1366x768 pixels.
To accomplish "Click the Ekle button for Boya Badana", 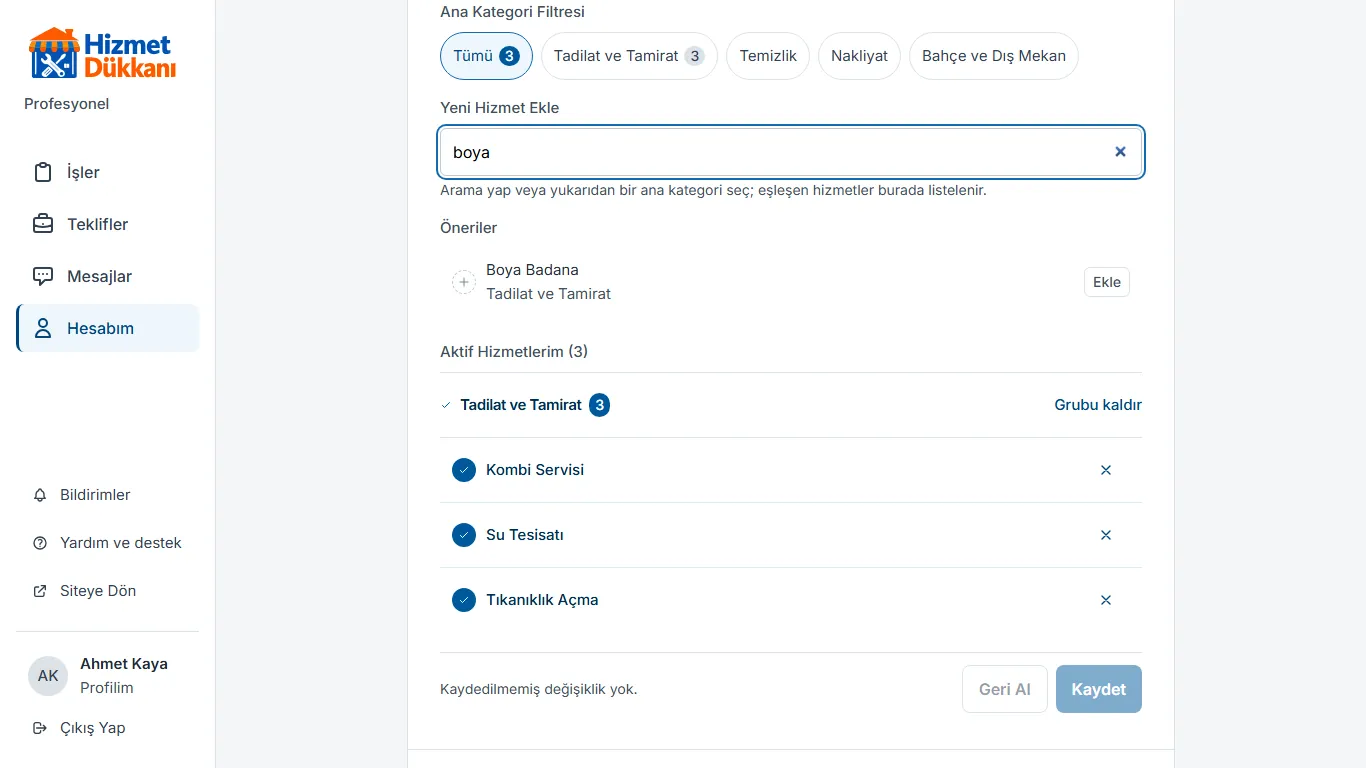I will (x=1107, y=282).
